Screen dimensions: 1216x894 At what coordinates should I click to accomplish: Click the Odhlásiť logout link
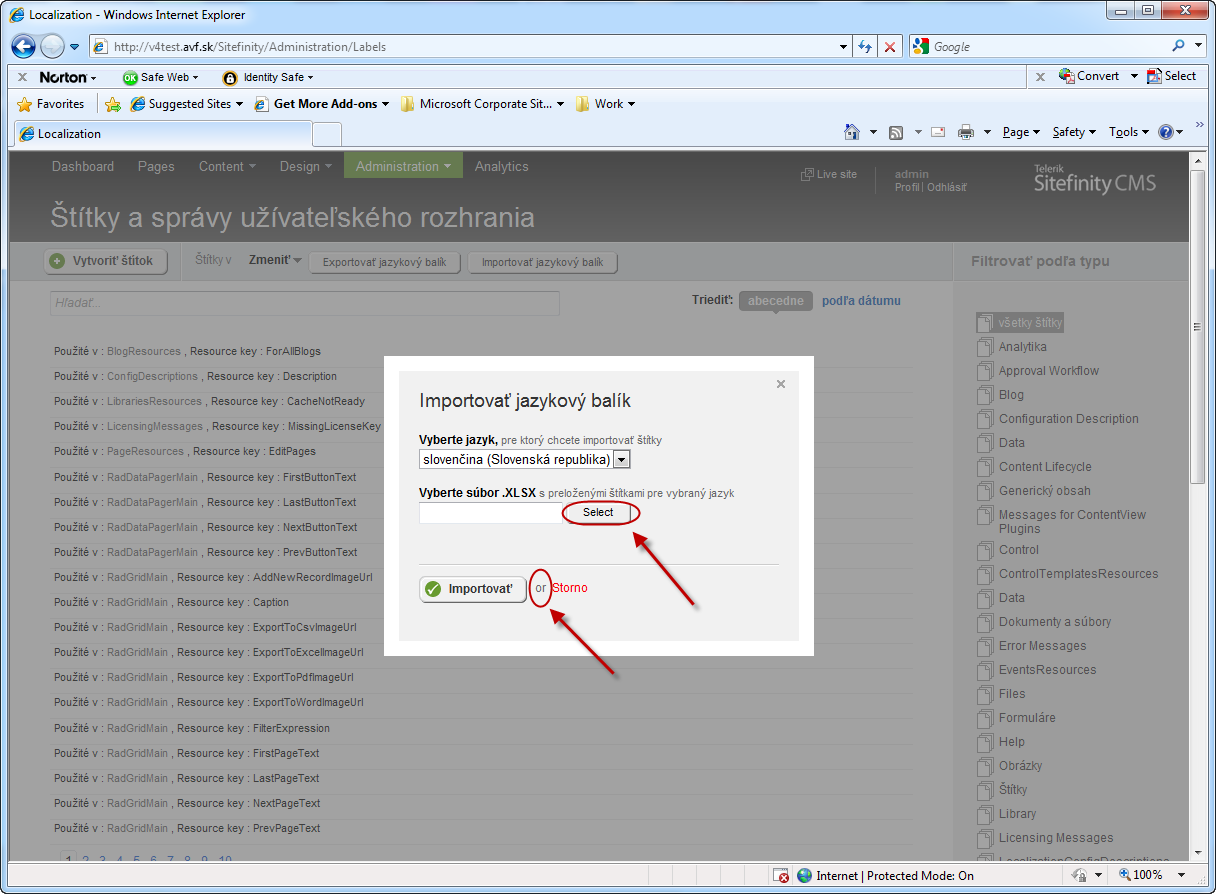[947, 187]
